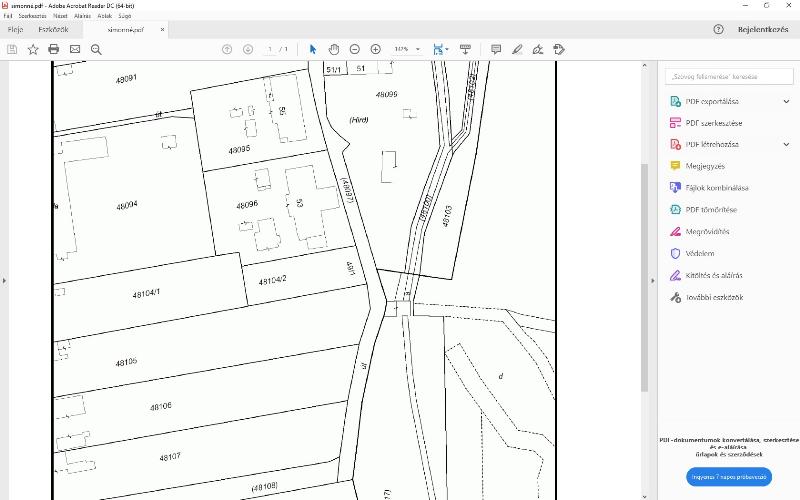This screenshot has height=500, width=800.
Task: Click Bejelentkezés to sign in
Action: (763, 30)
